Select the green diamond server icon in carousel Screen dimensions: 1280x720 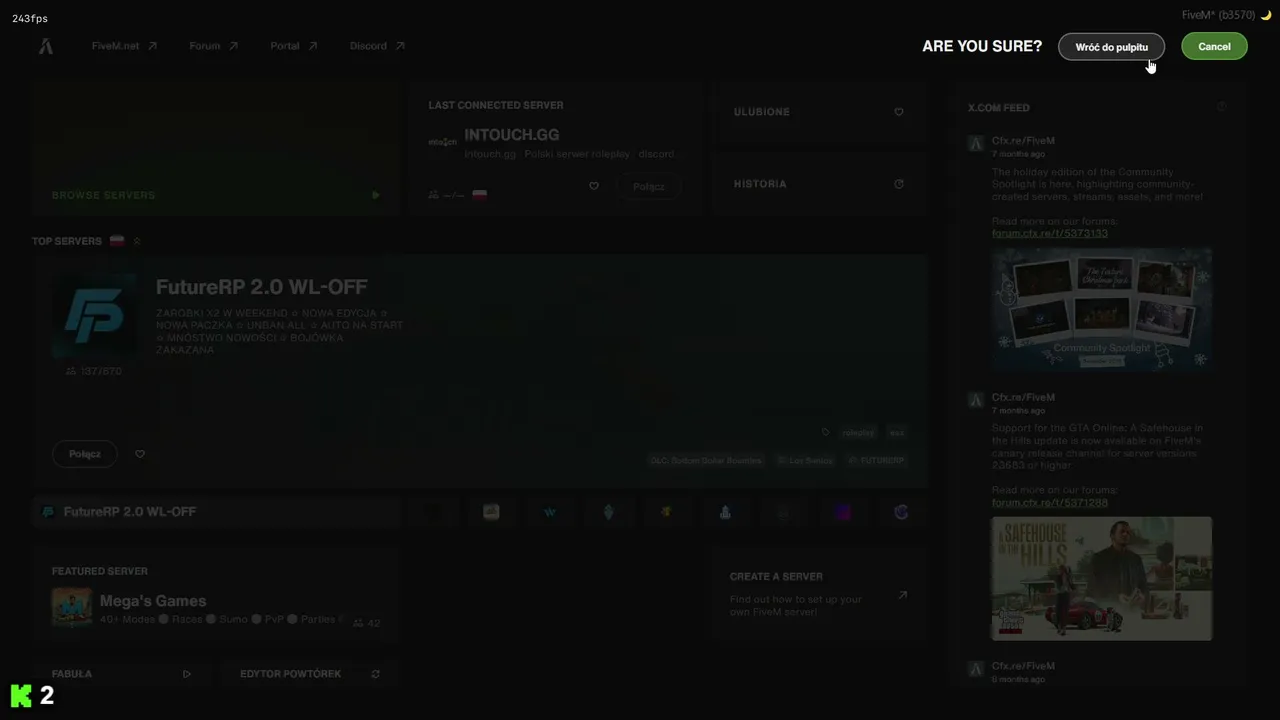pos(608,512)
